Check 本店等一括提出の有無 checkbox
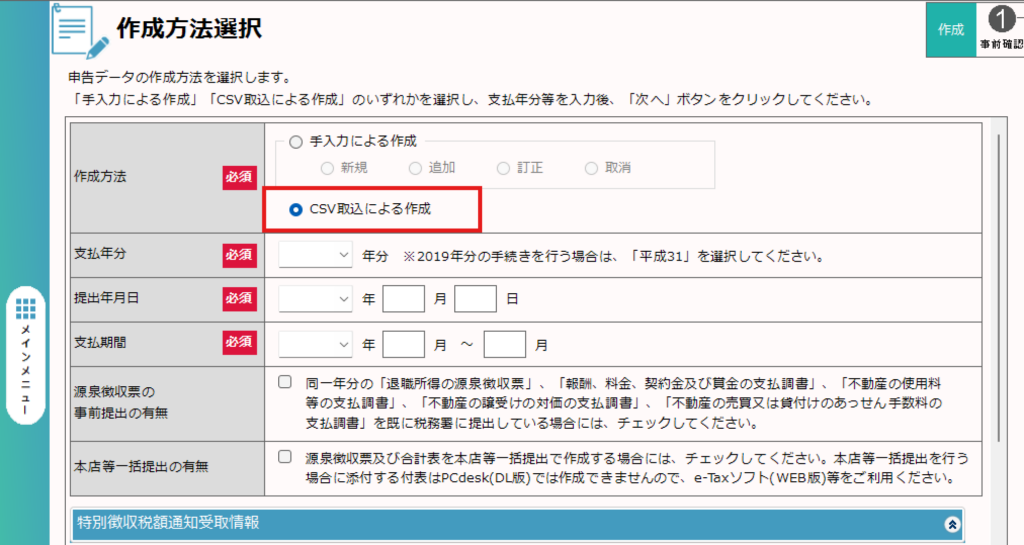The height and width of the screenshot is (545, 1024). pyautogui.click(x=285, y=456)
